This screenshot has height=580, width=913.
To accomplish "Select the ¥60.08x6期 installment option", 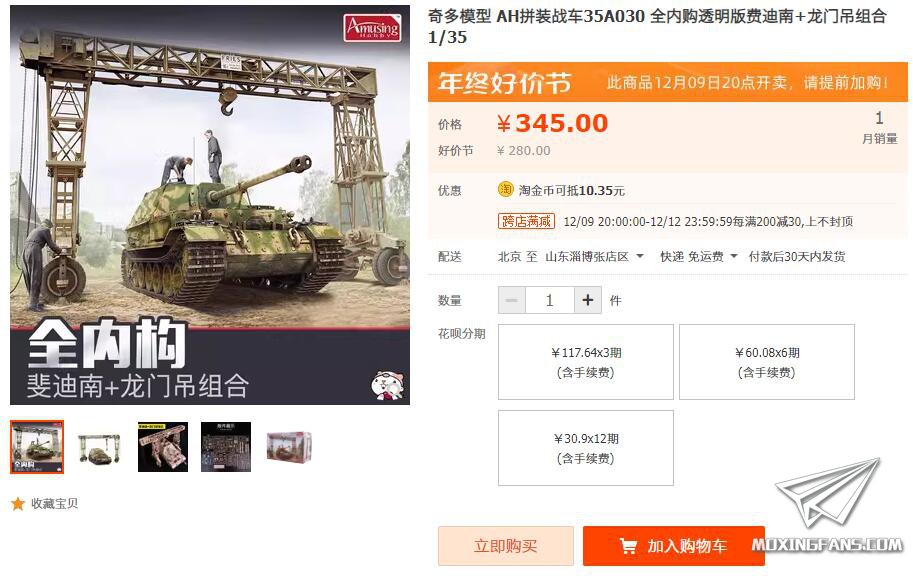I will 767,362.
